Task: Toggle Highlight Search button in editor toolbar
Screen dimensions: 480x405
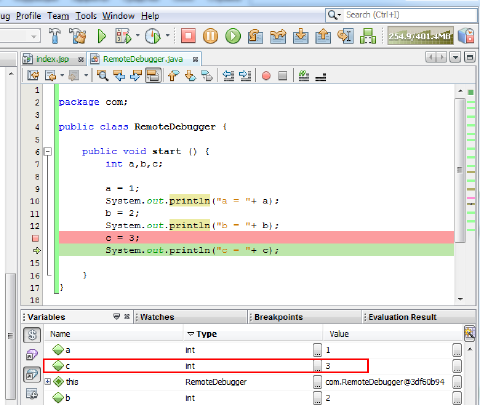Action: [153, 76]
